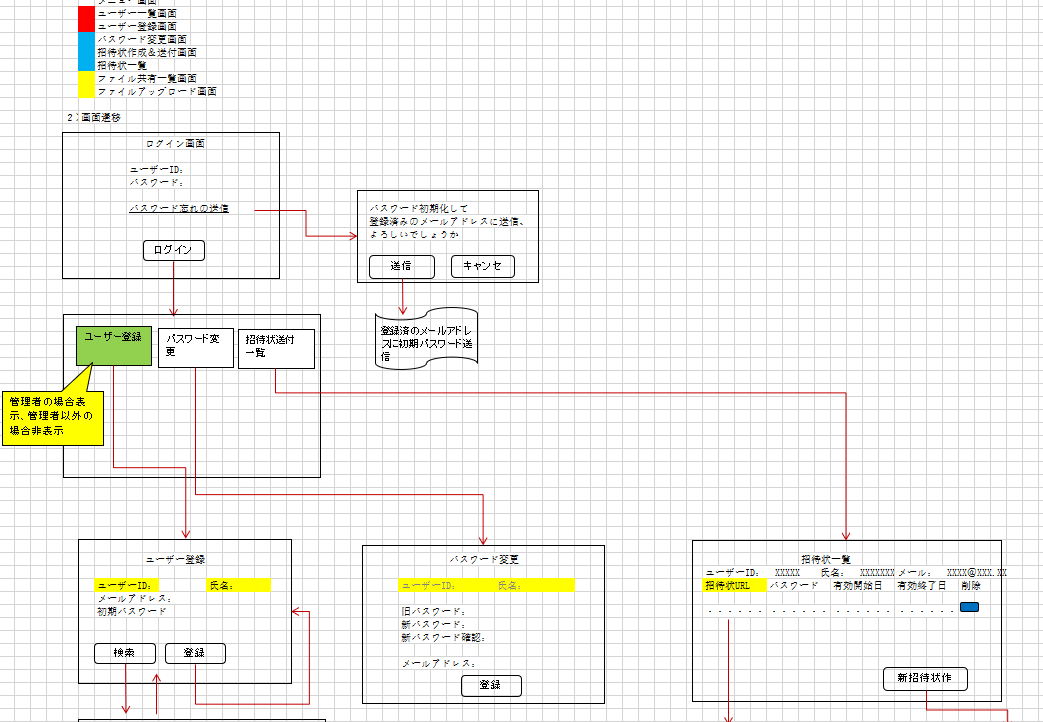Click the 新招待状作 button
Viewport: 1043px width, 722px height.
point(925,678)
